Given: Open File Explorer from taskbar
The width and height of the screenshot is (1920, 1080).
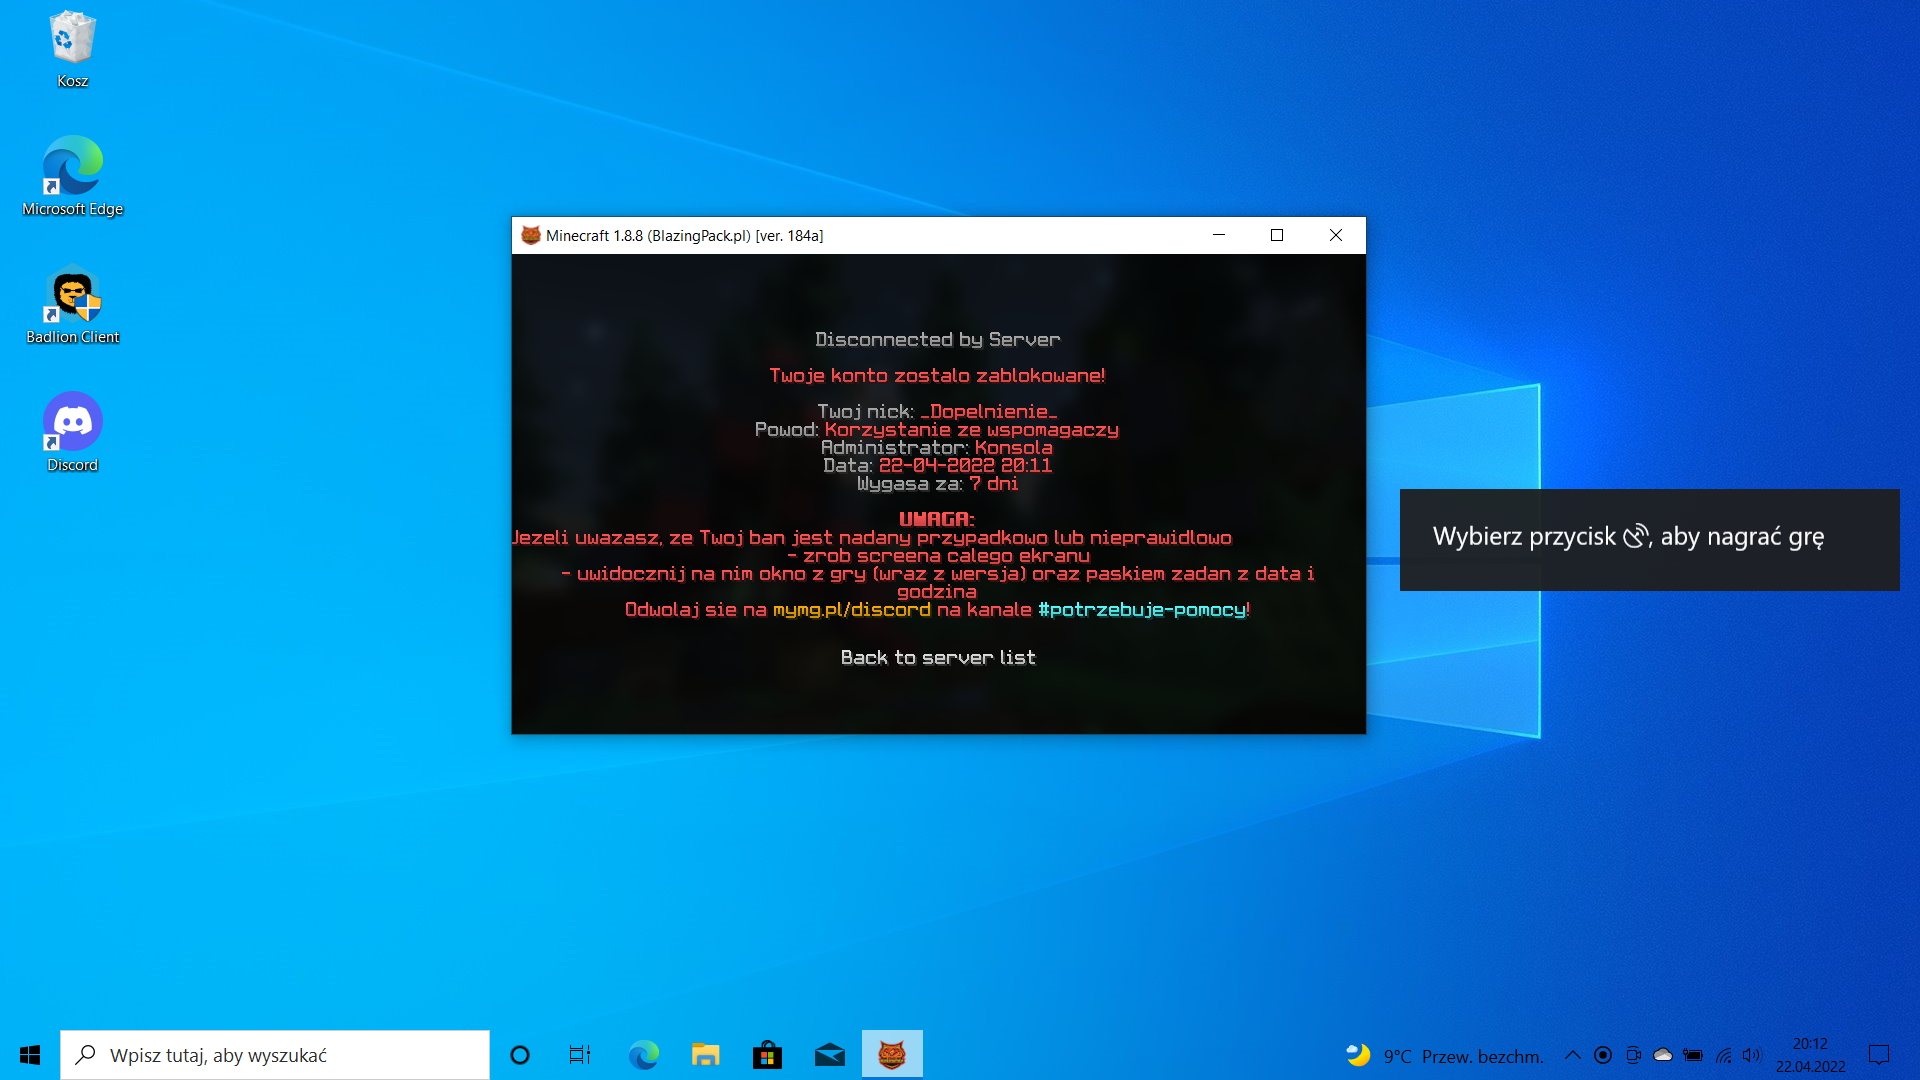Looking at the screenshot, I should click(x=705, y=1055).
